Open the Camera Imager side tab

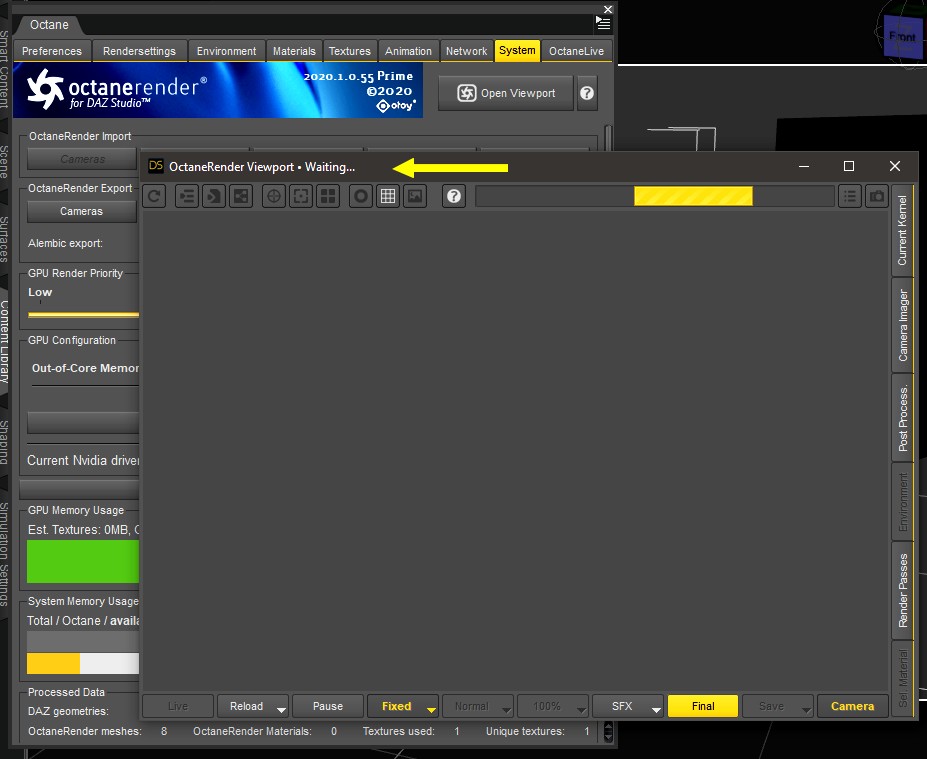pyautogui.click(x=902, y=325)
